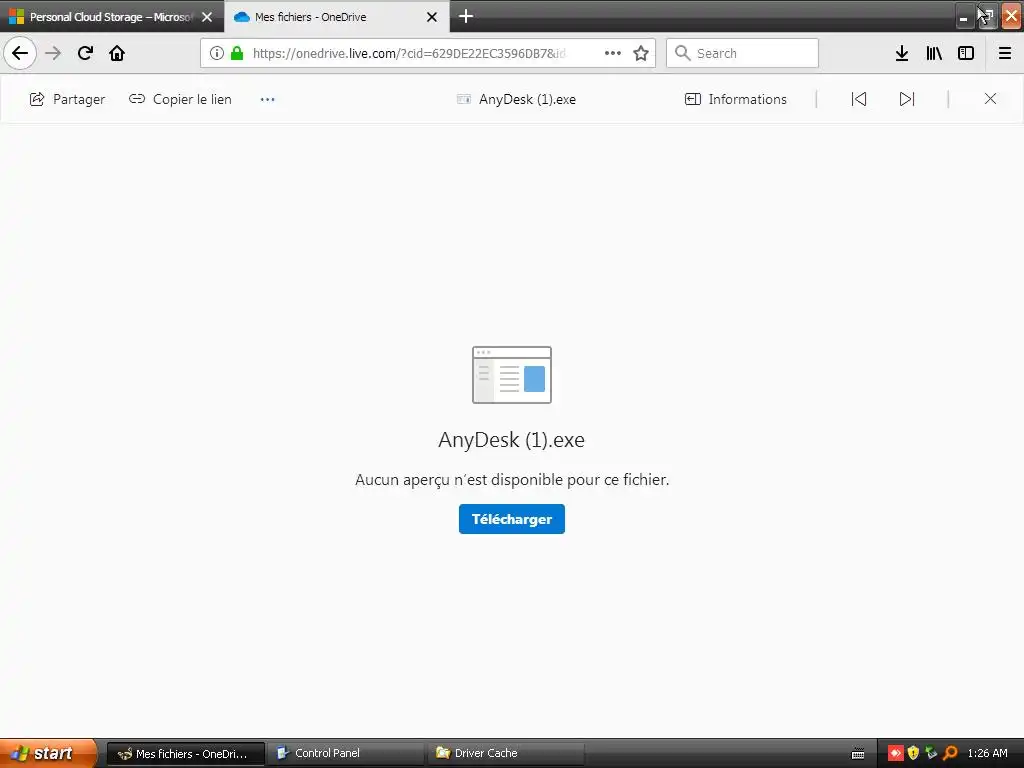Click the yellow security shield tray icon

tap(913, 753)
